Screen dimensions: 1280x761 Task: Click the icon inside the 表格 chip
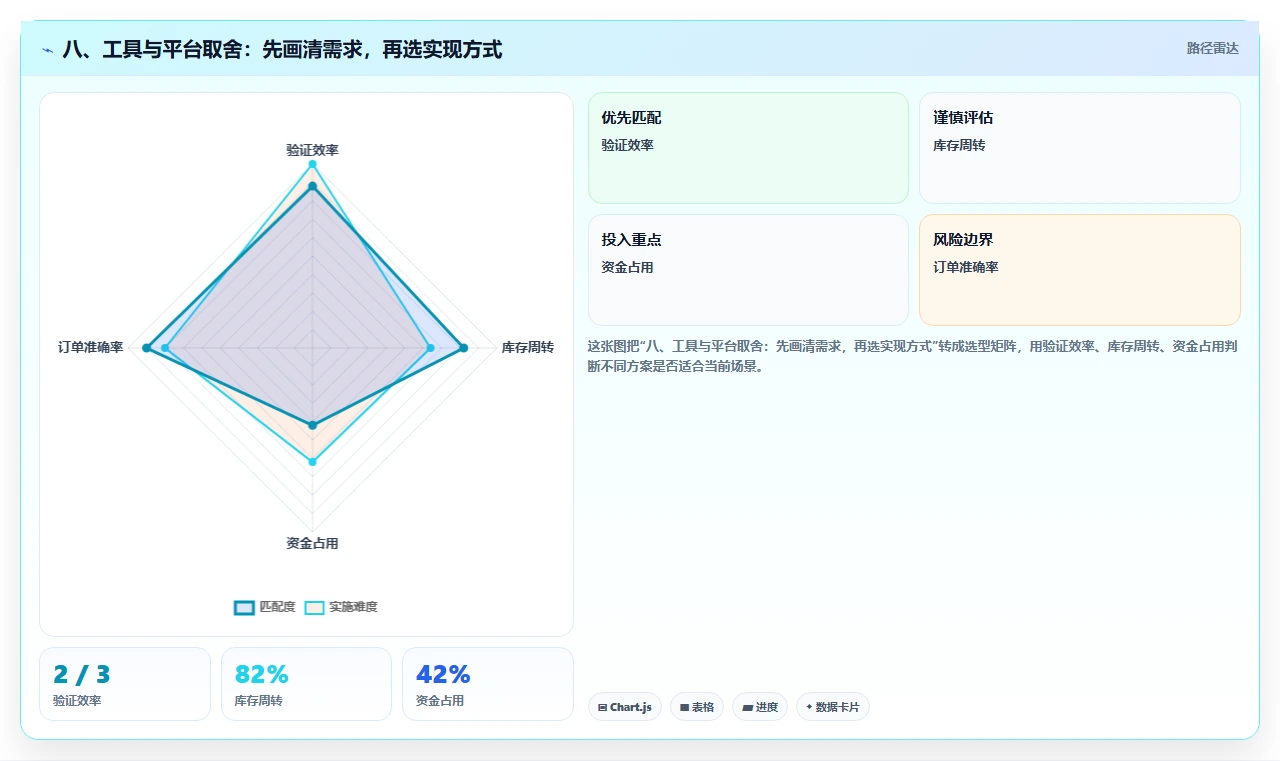[x=685, y=708]
